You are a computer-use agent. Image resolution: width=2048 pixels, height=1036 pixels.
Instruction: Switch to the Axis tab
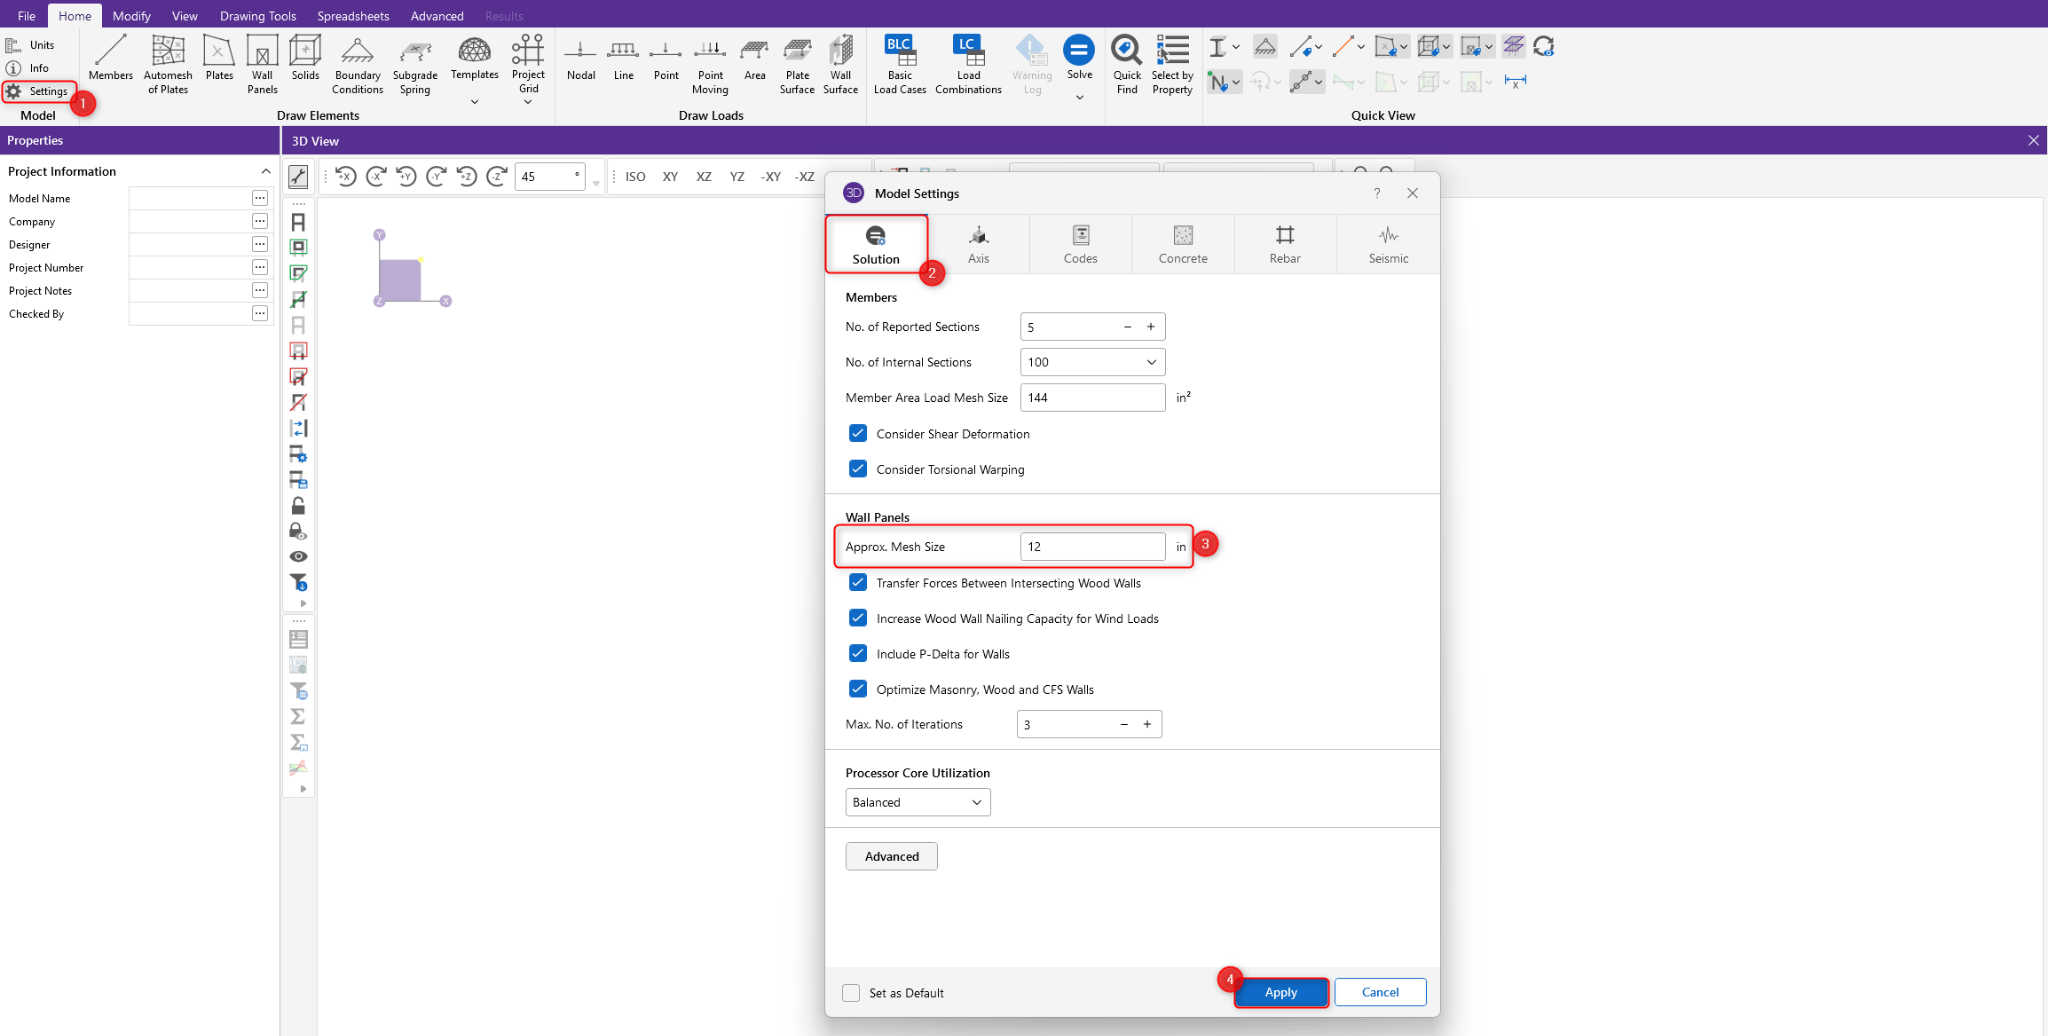coord(979,244)
